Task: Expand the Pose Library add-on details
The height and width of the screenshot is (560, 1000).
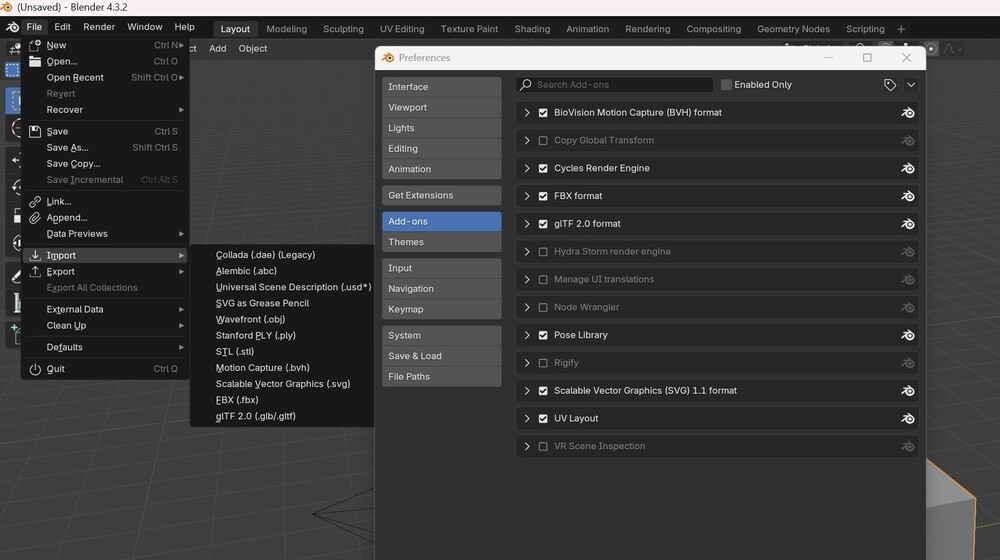Action: coord(527,335)
